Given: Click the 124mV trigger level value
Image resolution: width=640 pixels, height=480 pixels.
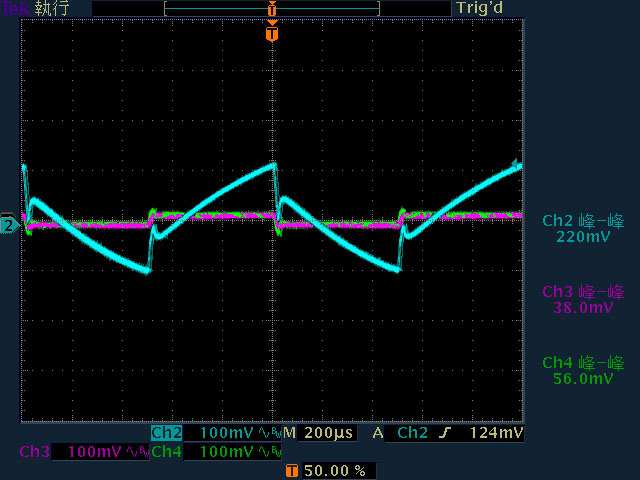Looking at the screenshot, I should (496, 433).
